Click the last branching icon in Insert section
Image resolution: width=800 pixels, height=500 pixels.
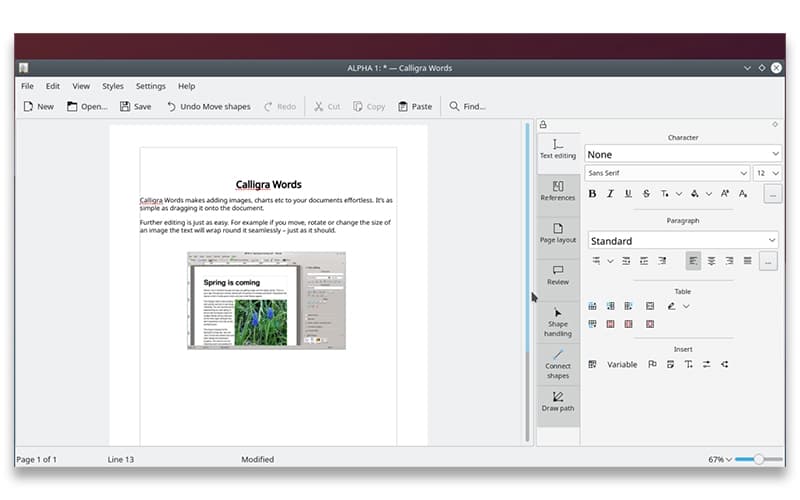click(725, 364)
